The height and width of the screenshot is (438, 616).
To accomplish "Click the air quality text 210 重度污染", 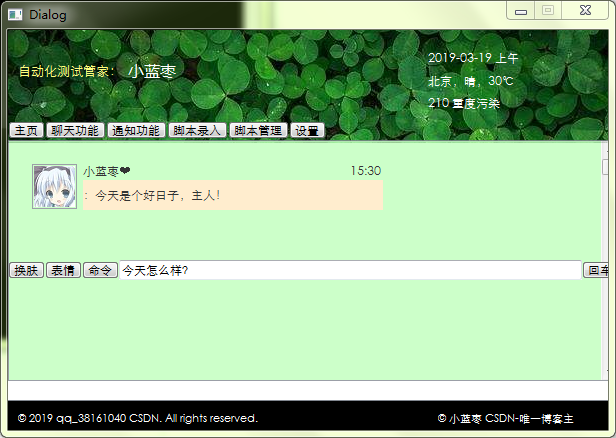I will coord(464,103).
